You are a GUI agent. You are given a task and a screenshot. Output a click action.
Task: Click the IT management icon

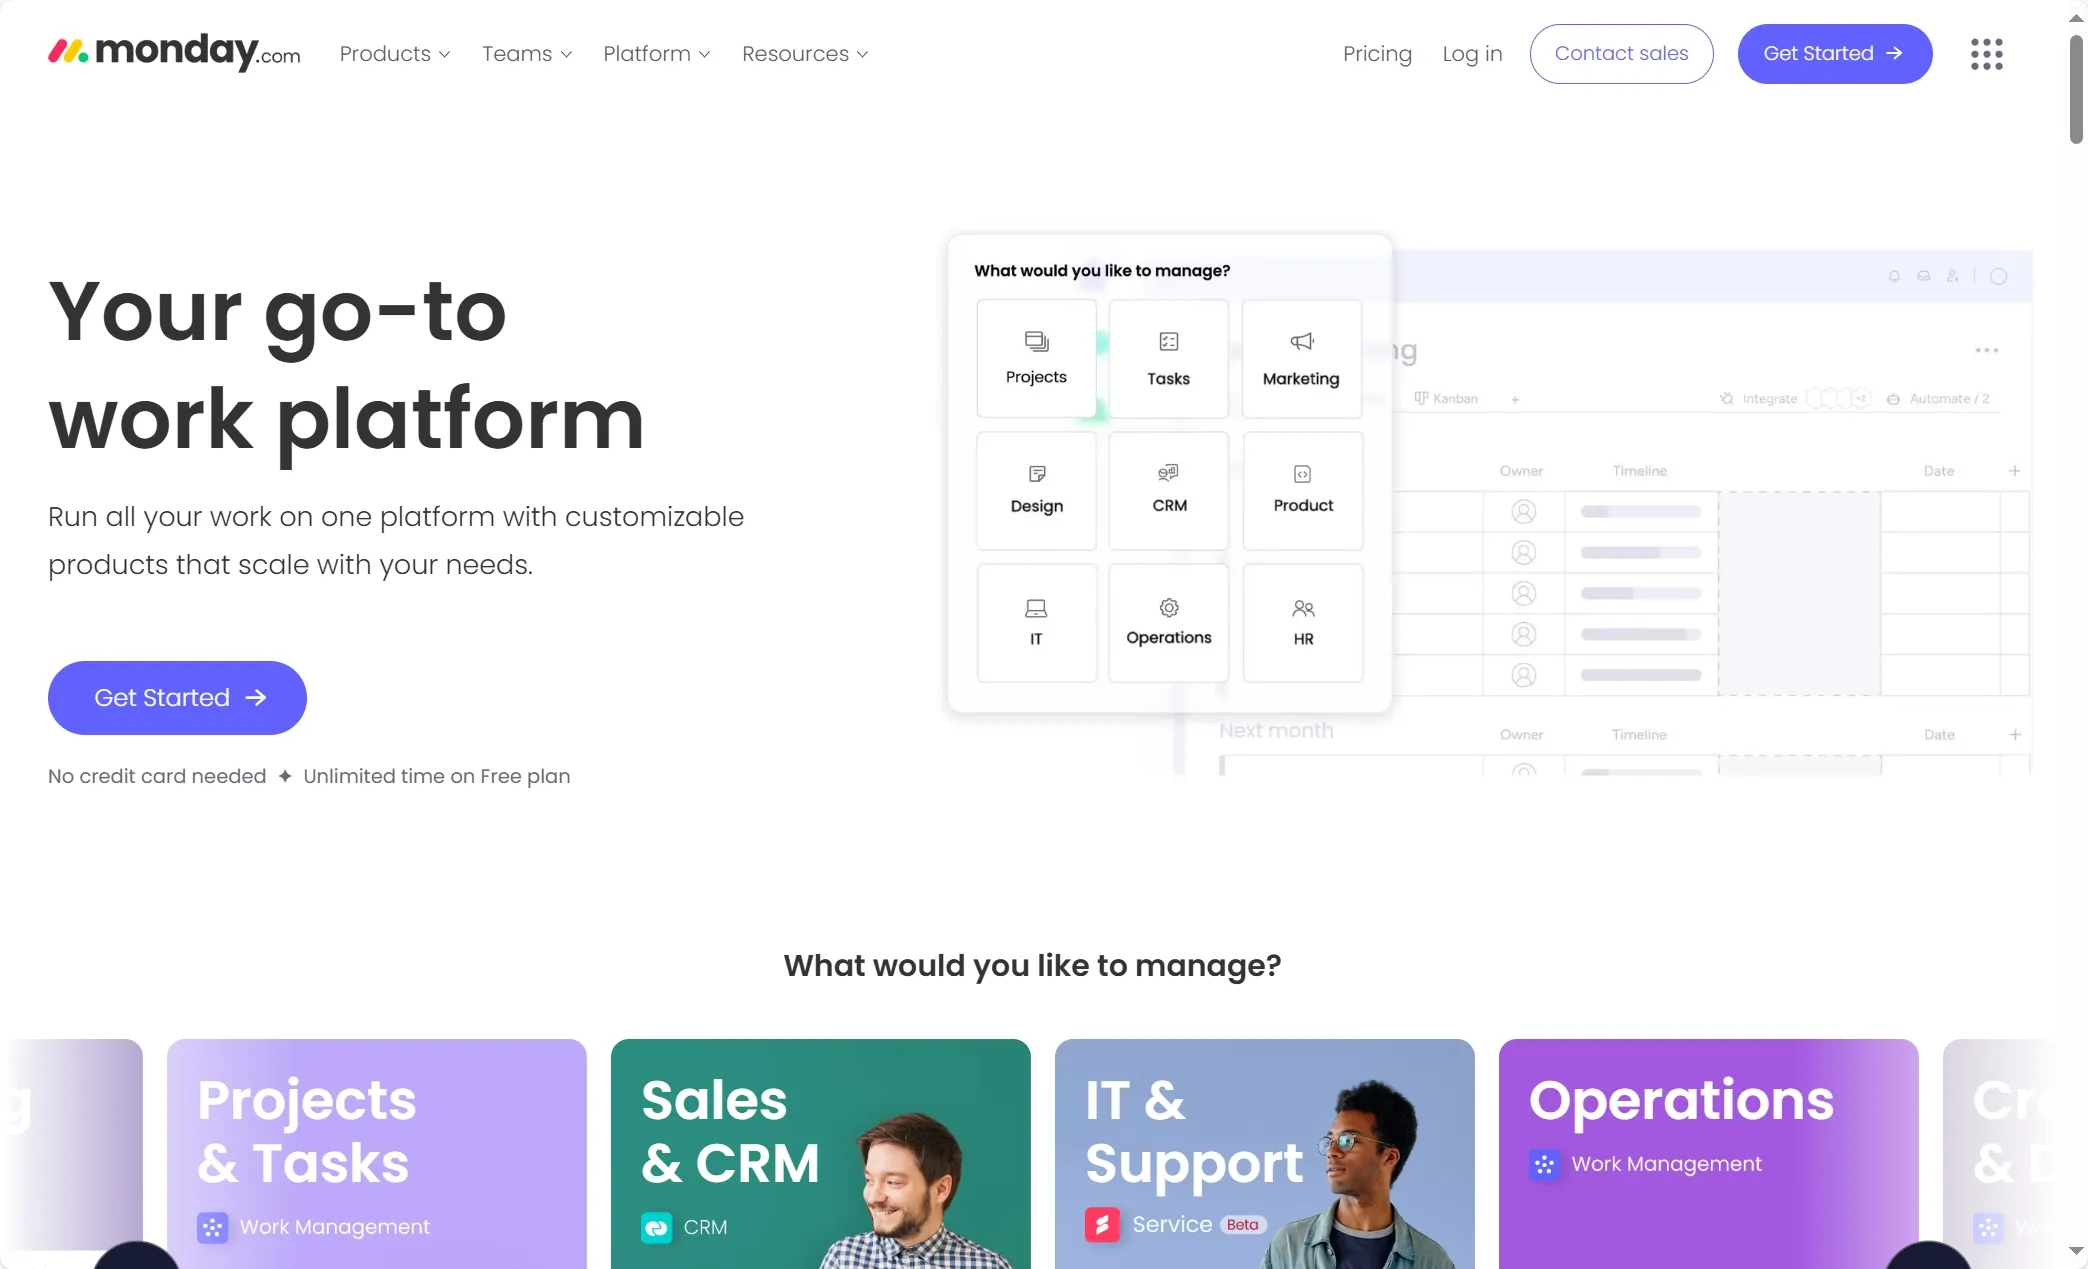(1035, 620)
